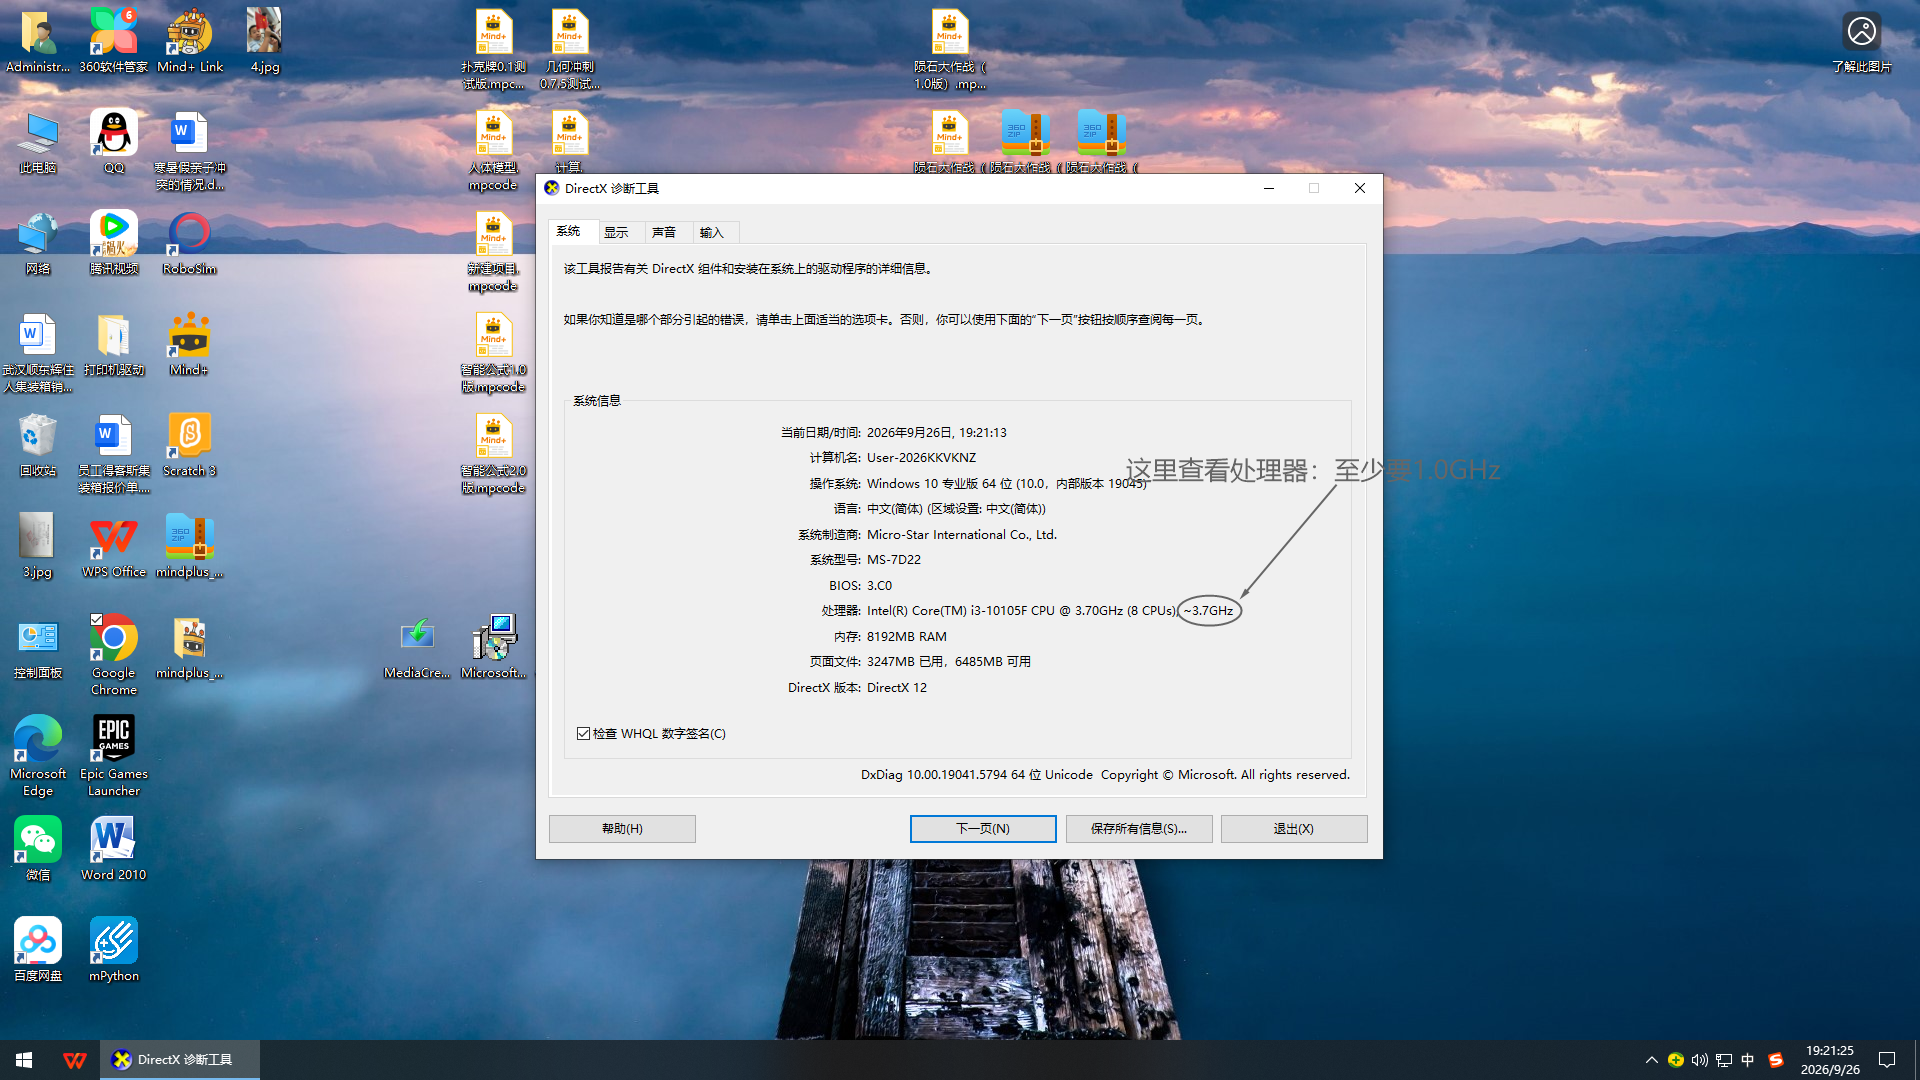Click the DirectX 诊断工具 taskbar button
Image resolution: width=1920 pixels, height=1080 pixels.
180,1060
